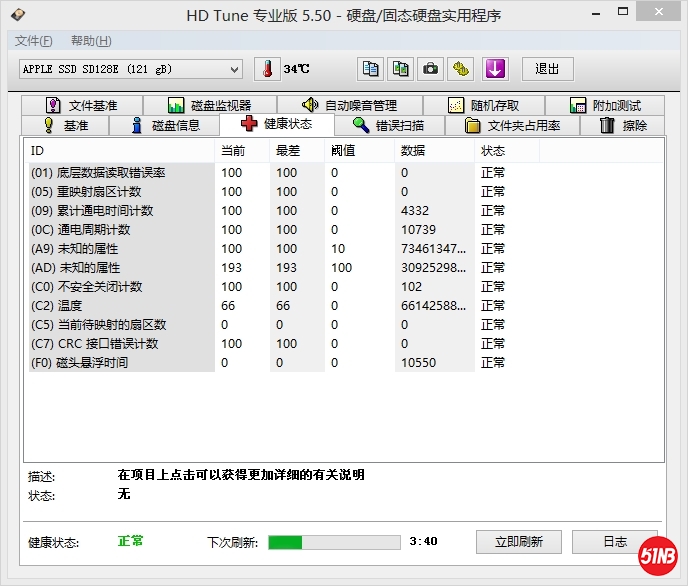Switch to the 错误扫描 tab

pyautogui.click(x=388, y=125)
